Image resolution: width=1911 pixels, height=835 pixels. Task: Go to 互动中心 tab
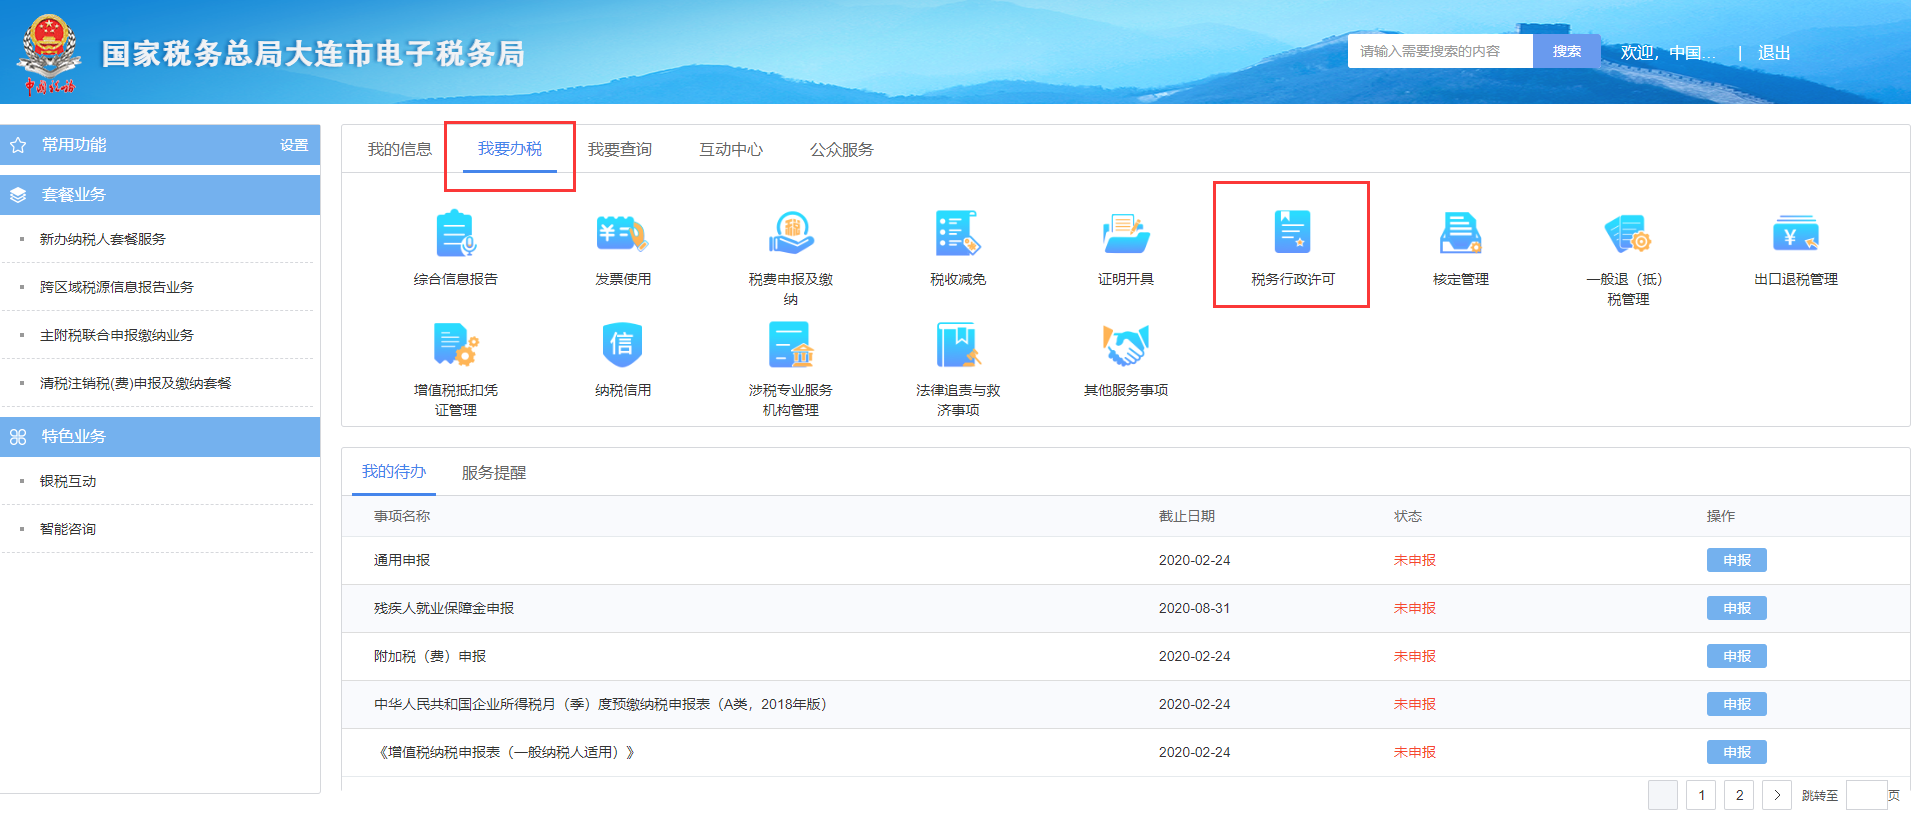tap(731, 149)
